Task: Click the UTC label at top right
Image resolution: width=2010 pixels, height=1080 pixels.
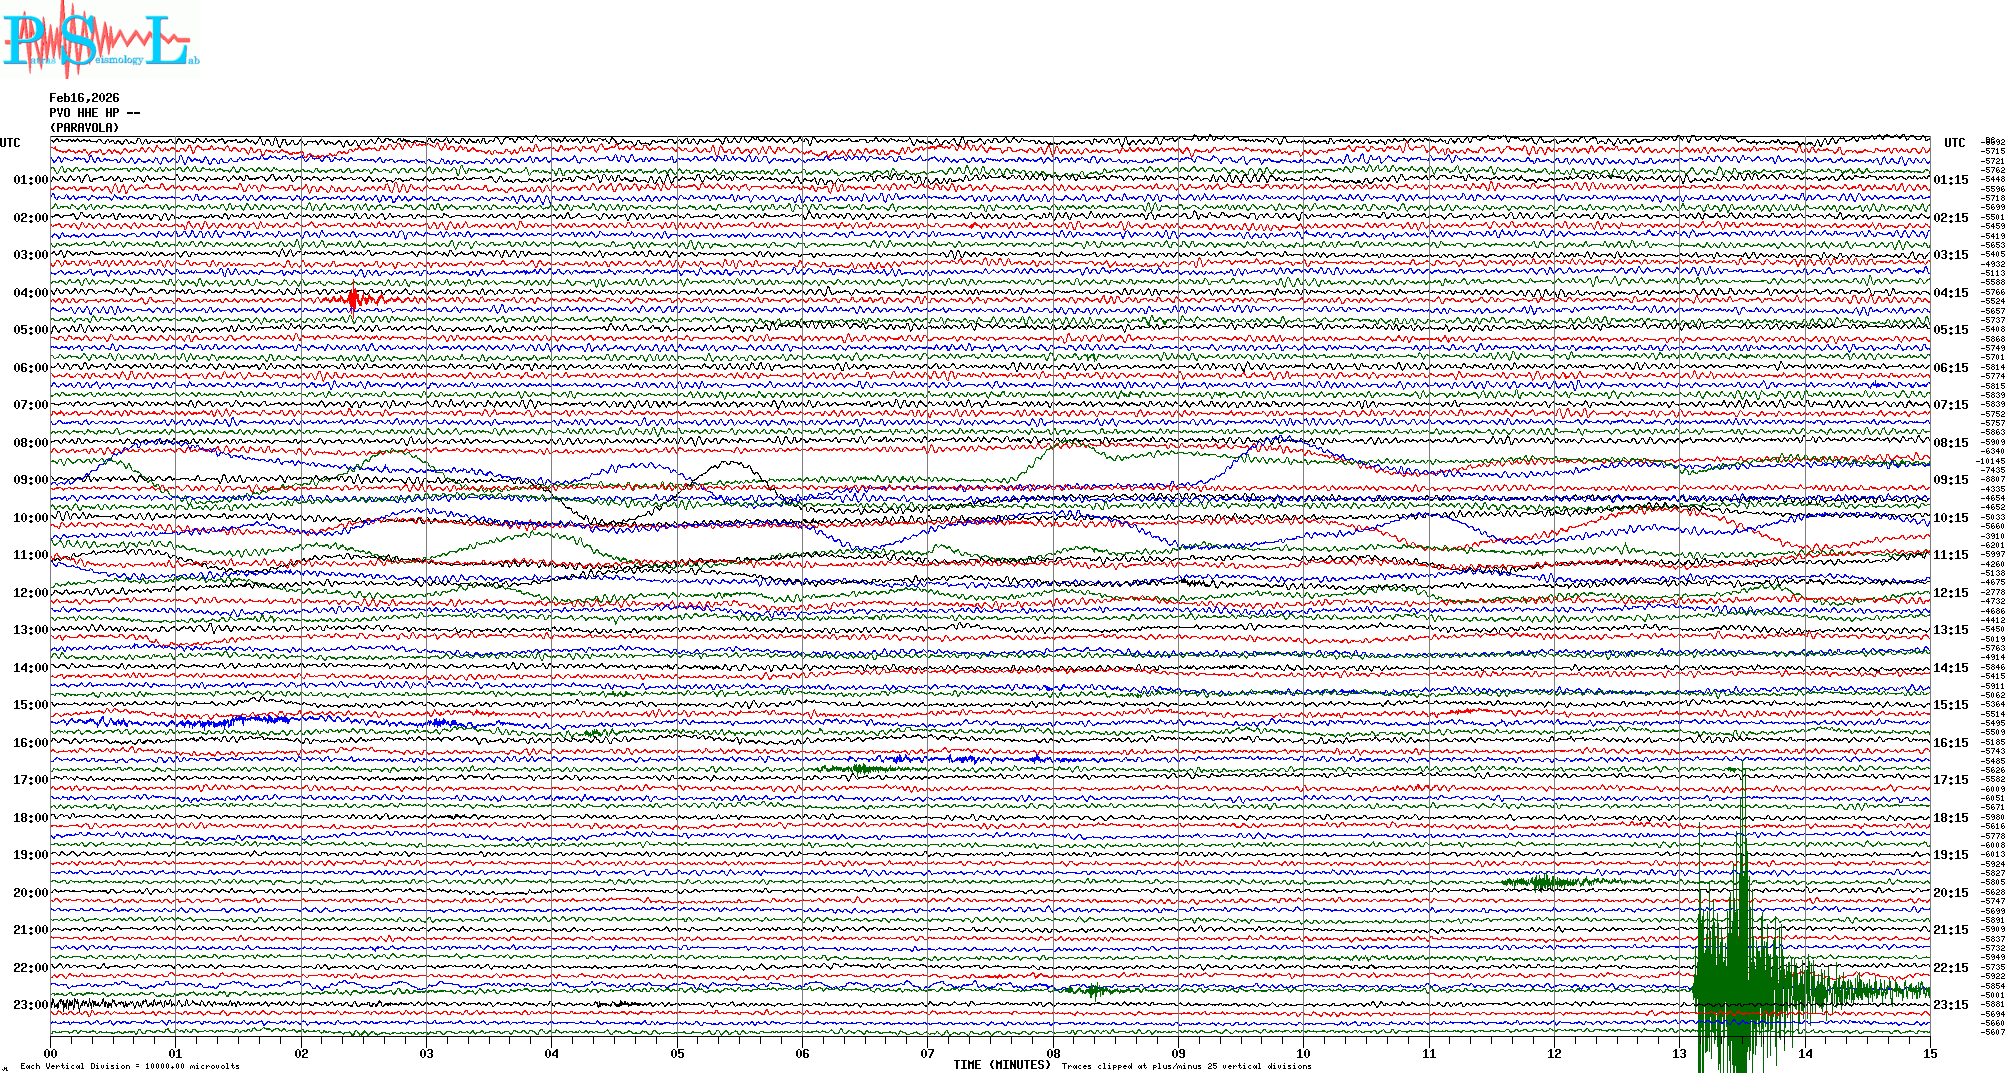Action: click(1954, 143)
